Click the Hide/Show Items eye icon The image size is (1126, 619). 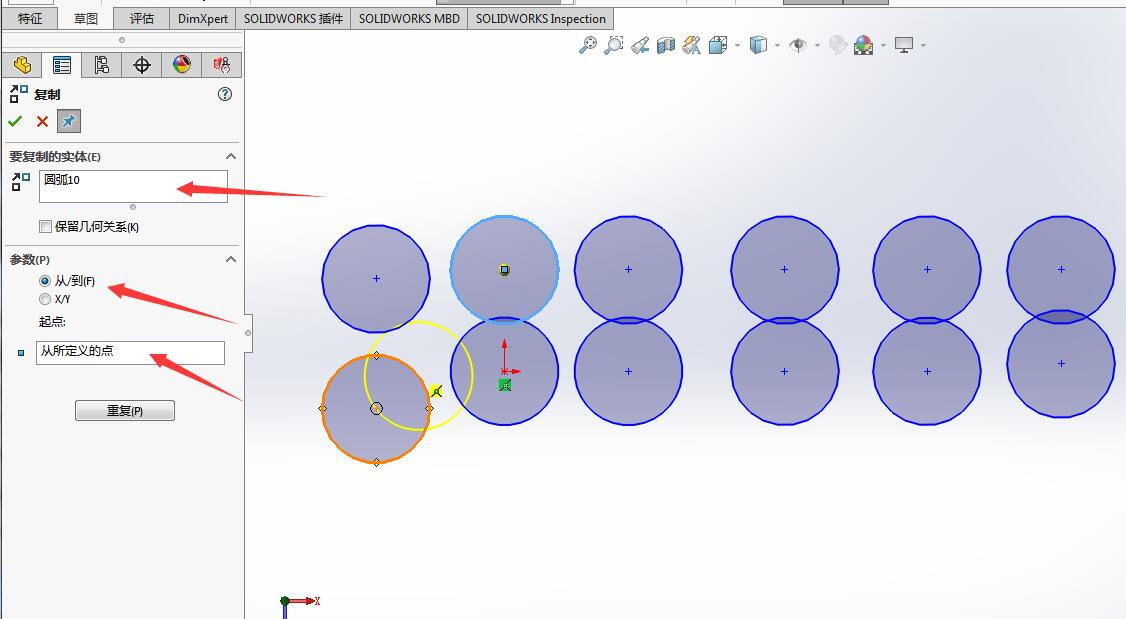point(798,45)
